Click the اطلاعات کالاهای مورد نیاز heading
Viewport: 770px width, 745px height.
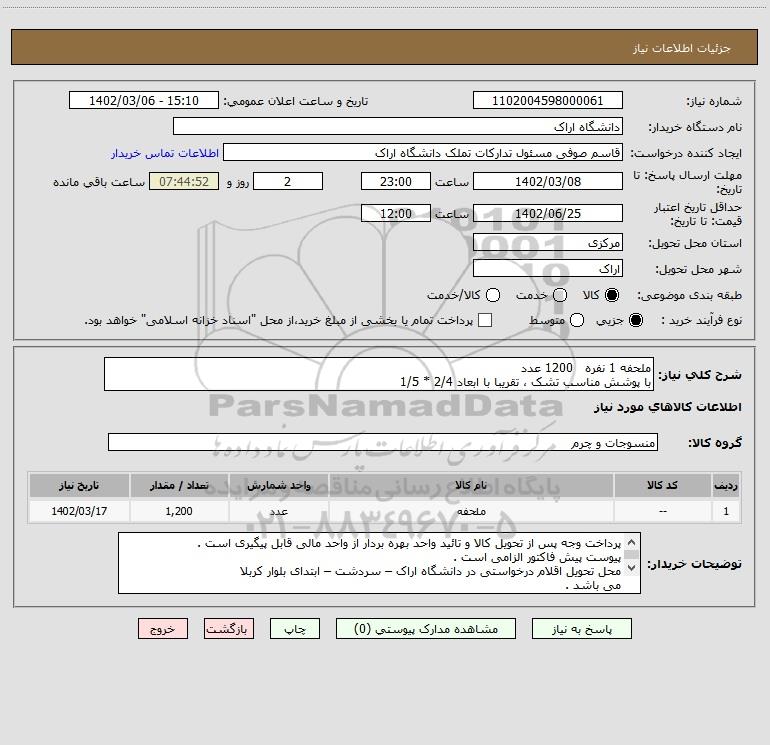pyautogui.click(x=667, y=407)
